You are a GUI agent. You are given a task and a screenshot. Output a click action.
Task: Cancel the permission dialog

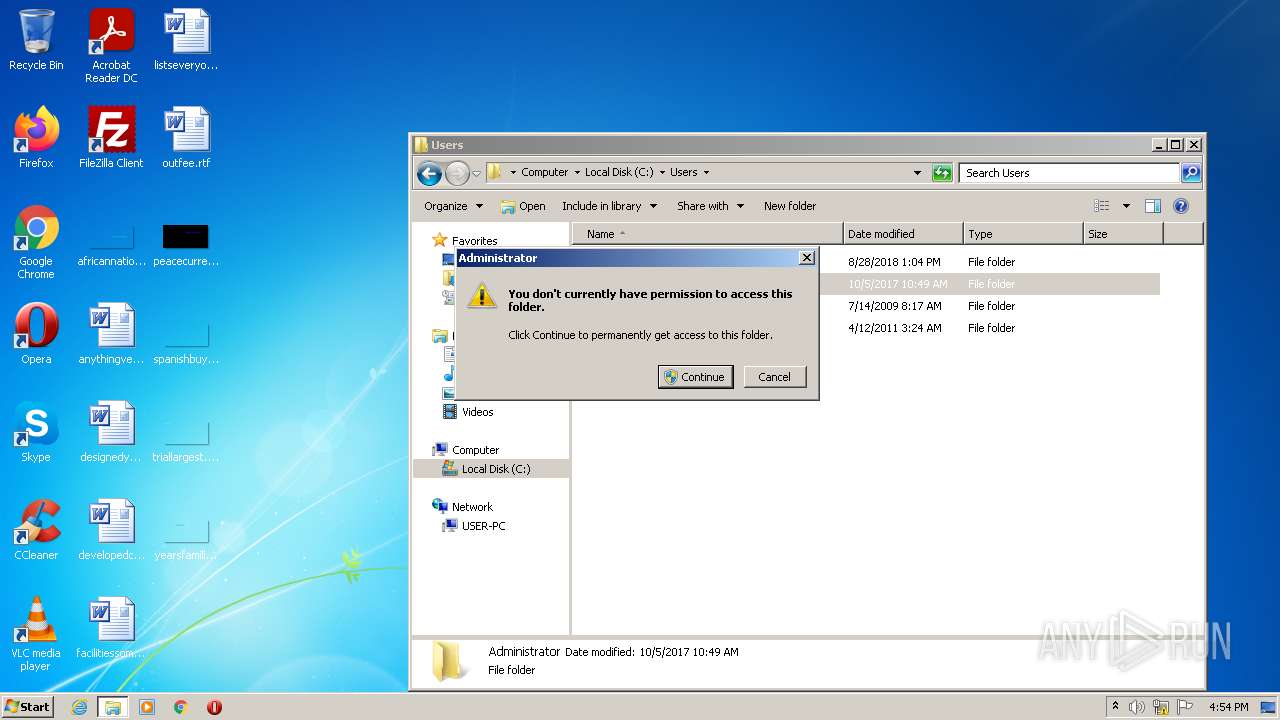(x=775, y=377)
